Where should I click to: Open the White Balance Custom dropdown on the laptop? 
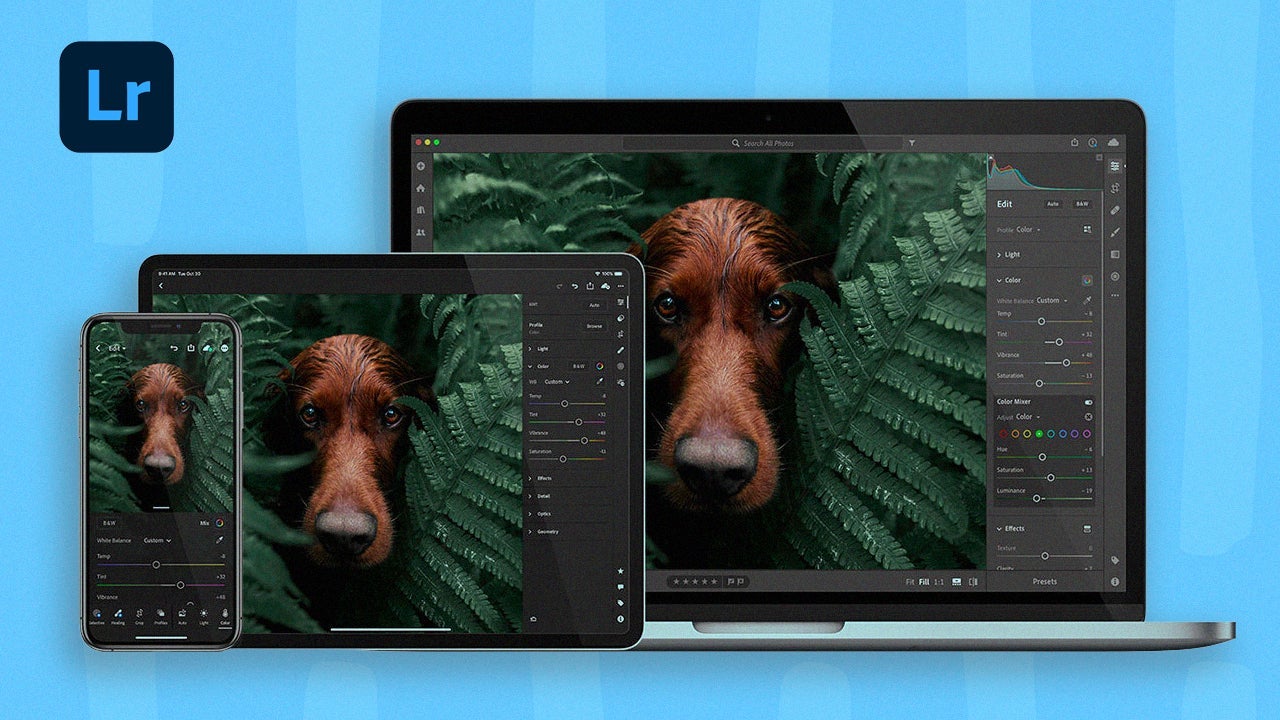[x=1050, y=300]
